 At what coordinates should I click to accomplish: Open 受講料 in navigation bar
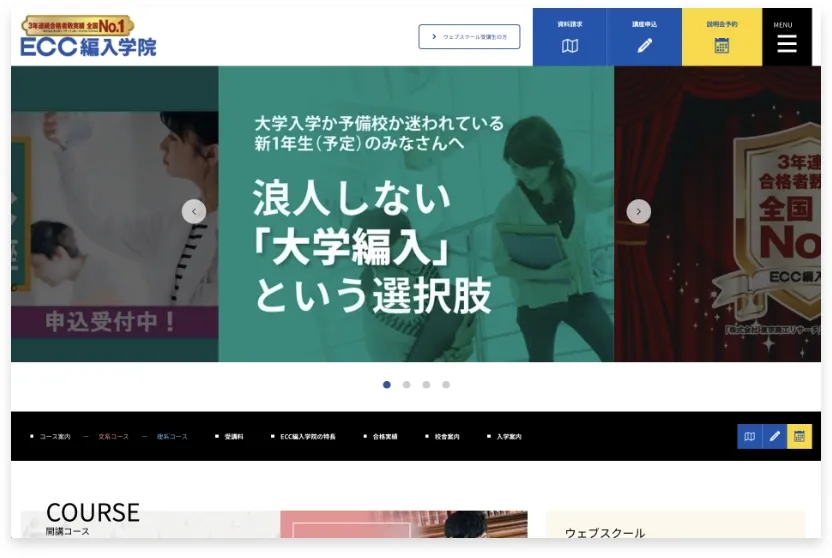234,437
